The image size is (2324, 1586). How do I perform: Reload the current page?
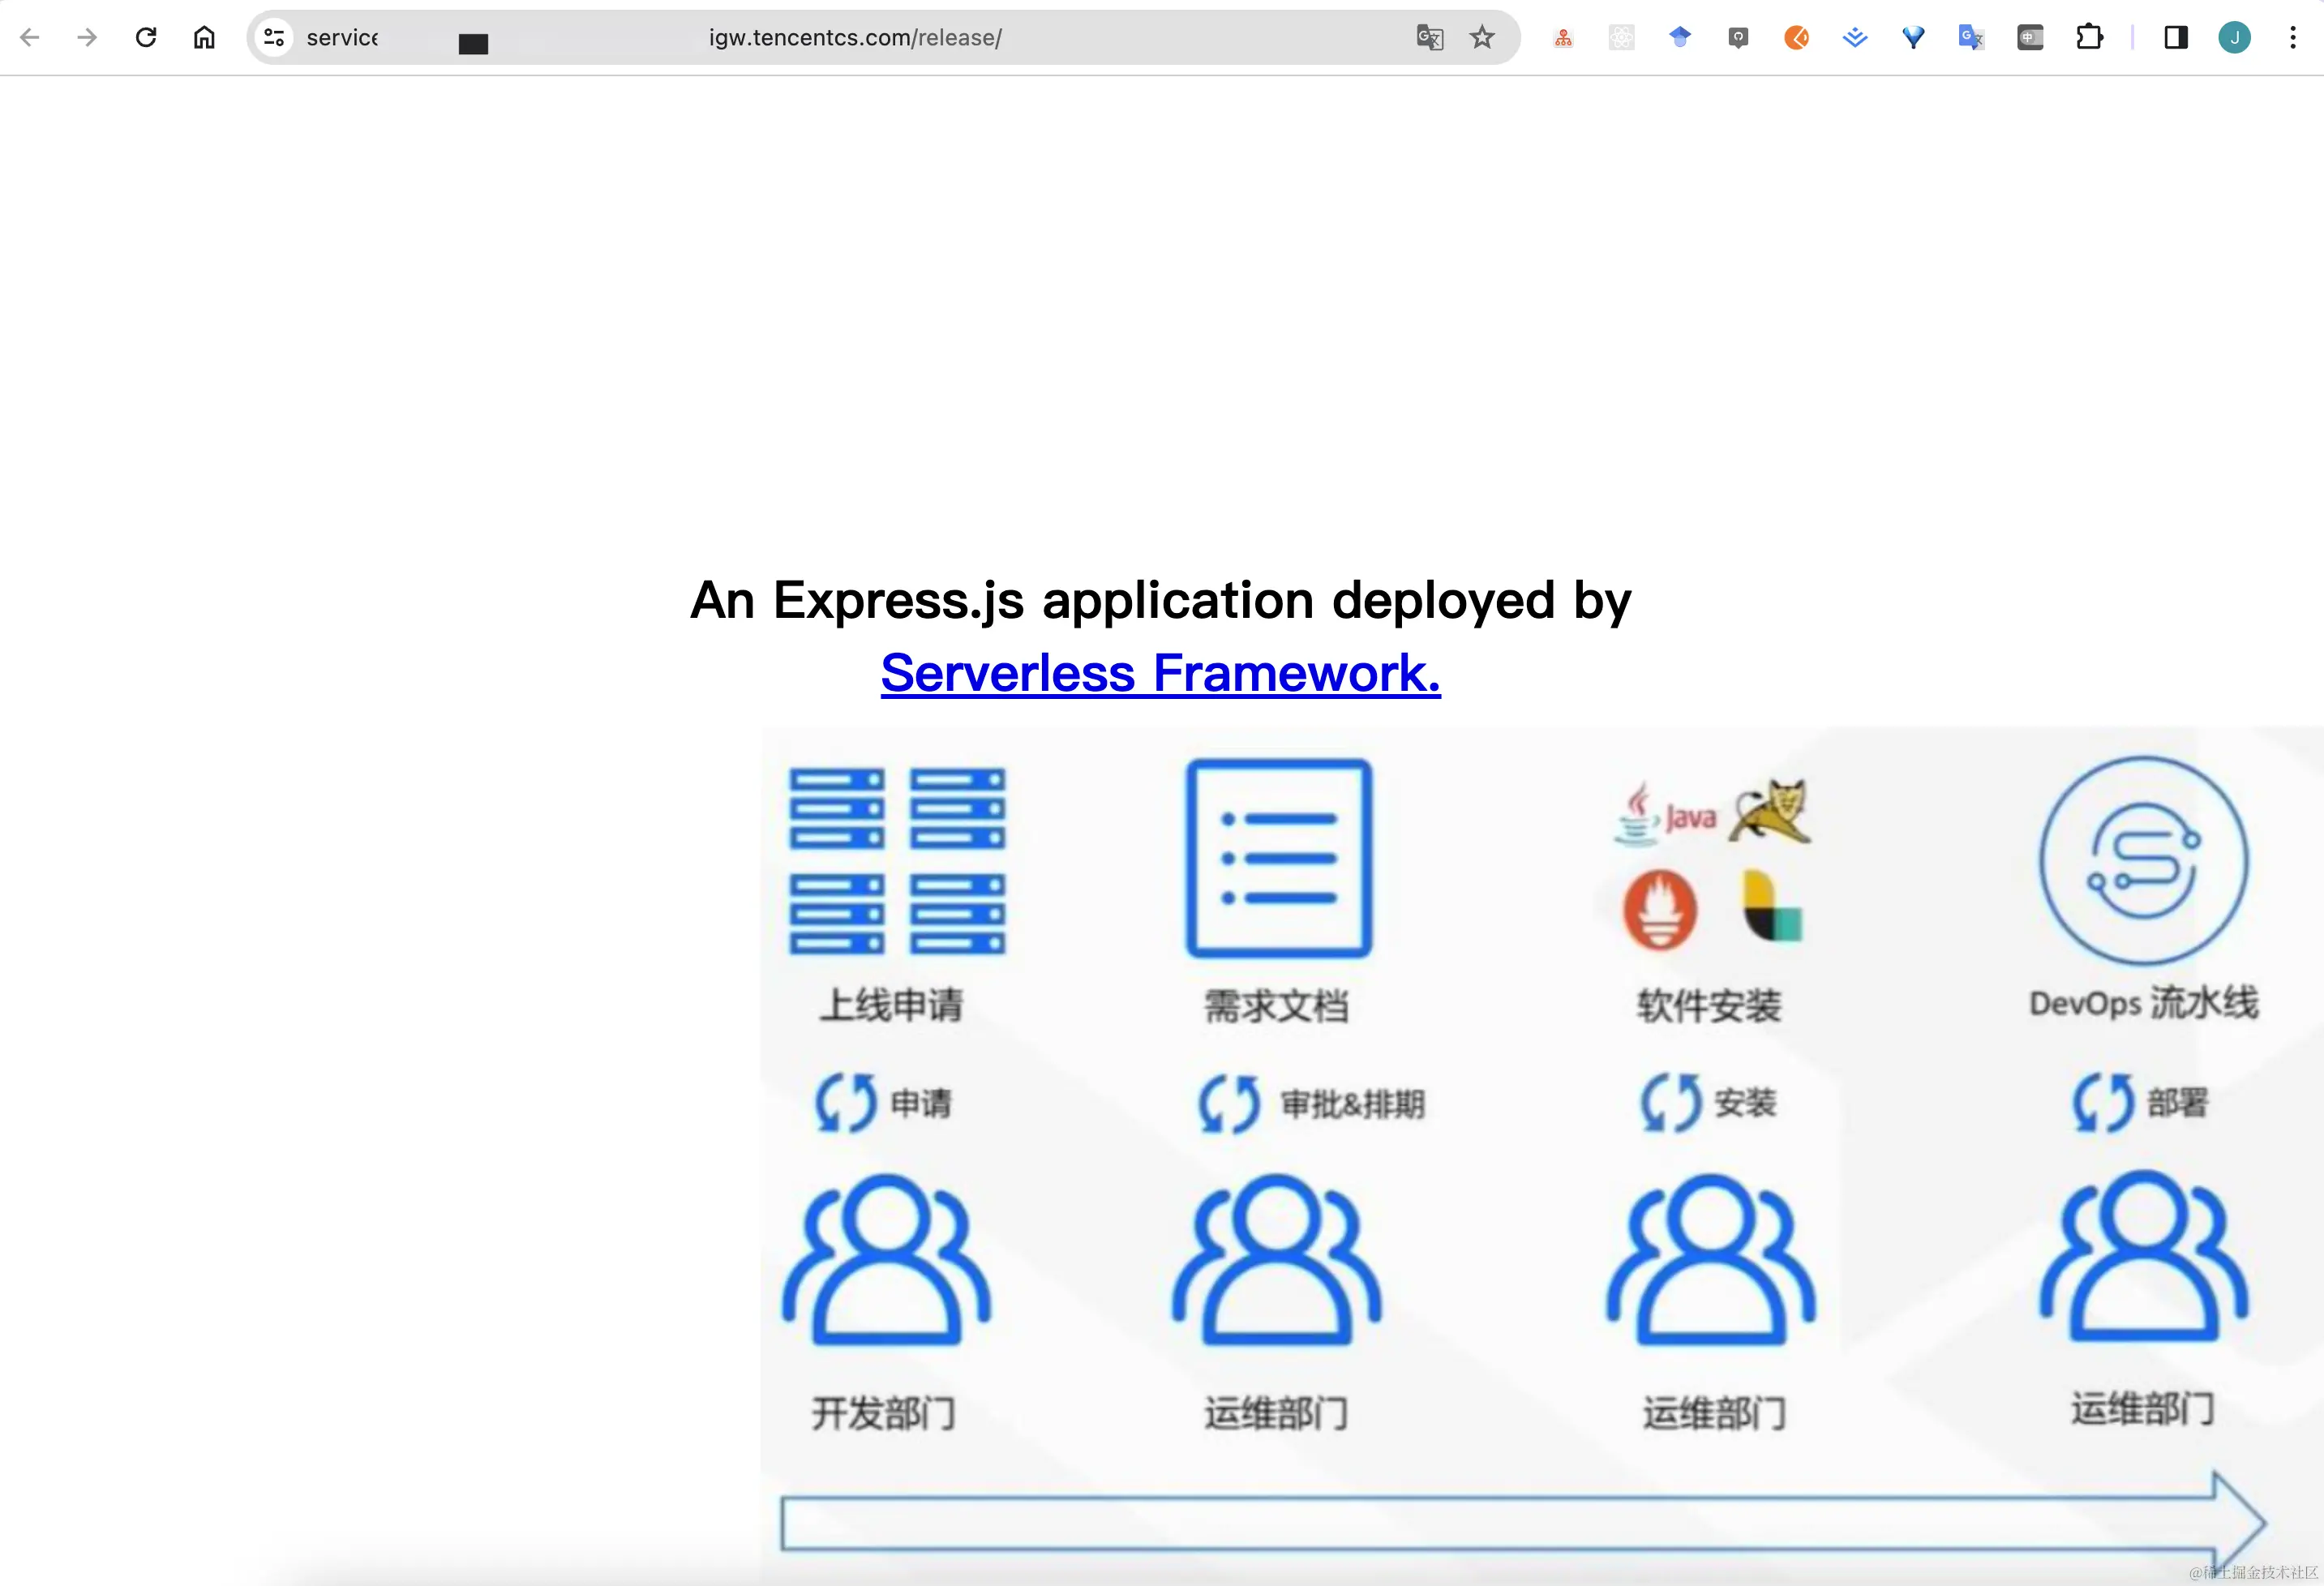146,38
